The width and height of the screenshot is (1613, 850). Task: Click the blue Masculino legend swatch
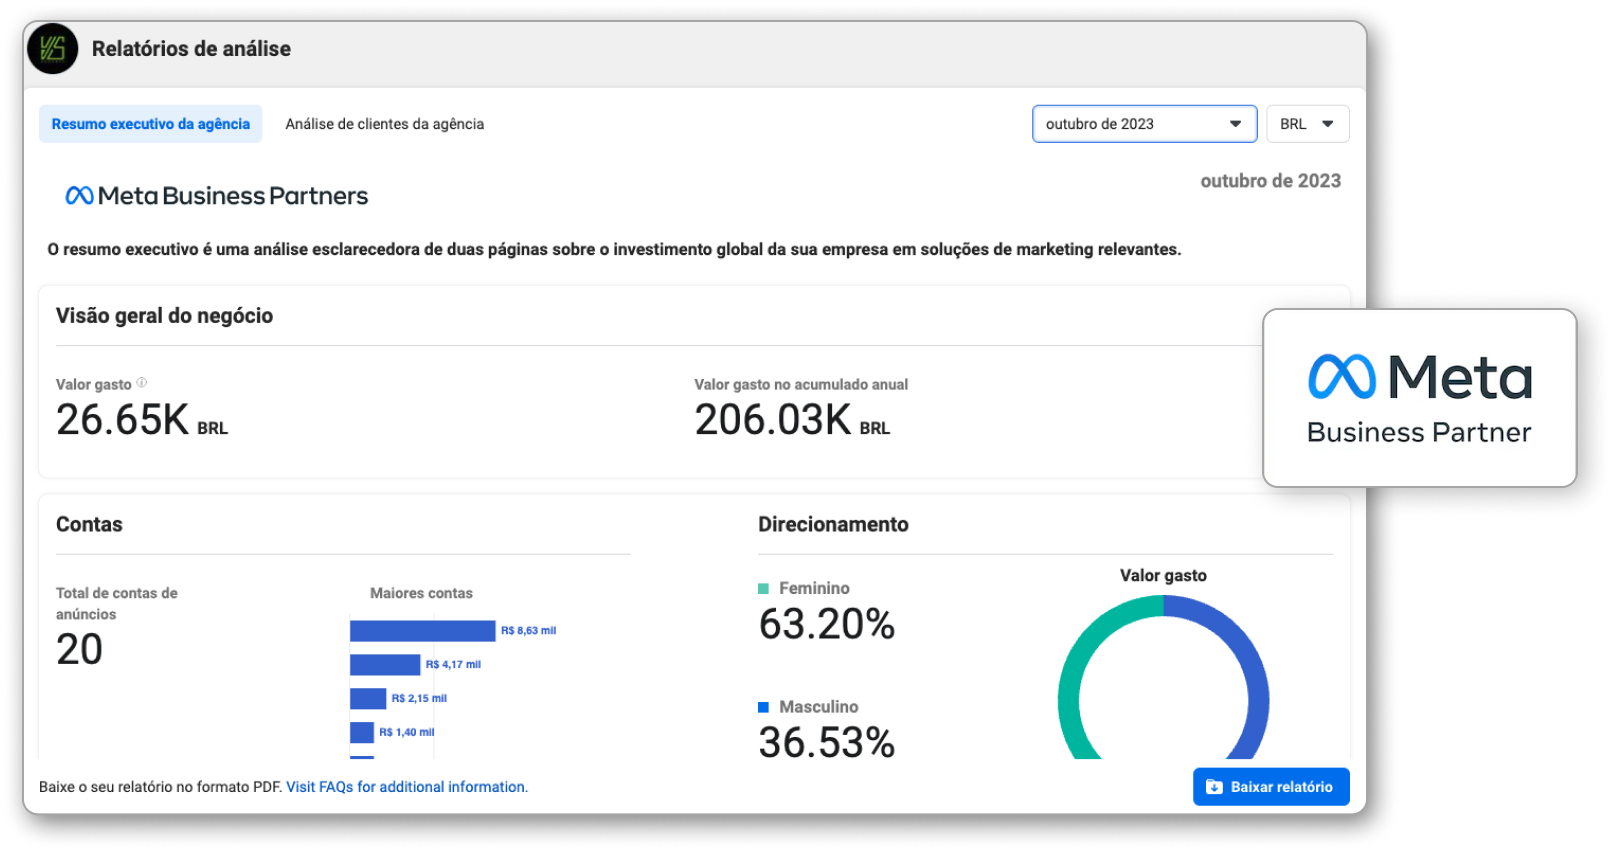tap(764, 707)
